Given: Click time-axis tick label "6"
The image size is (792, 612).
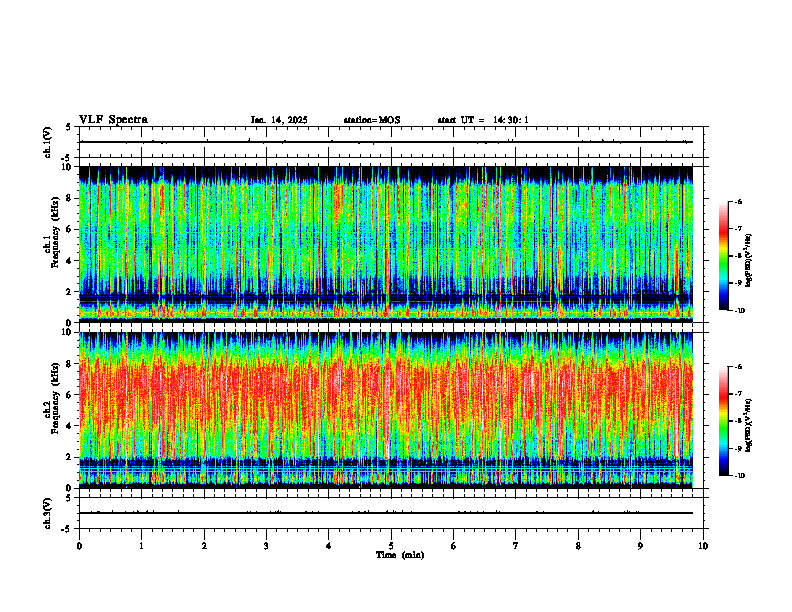Looking at the screenshot, I should [454, 546].
